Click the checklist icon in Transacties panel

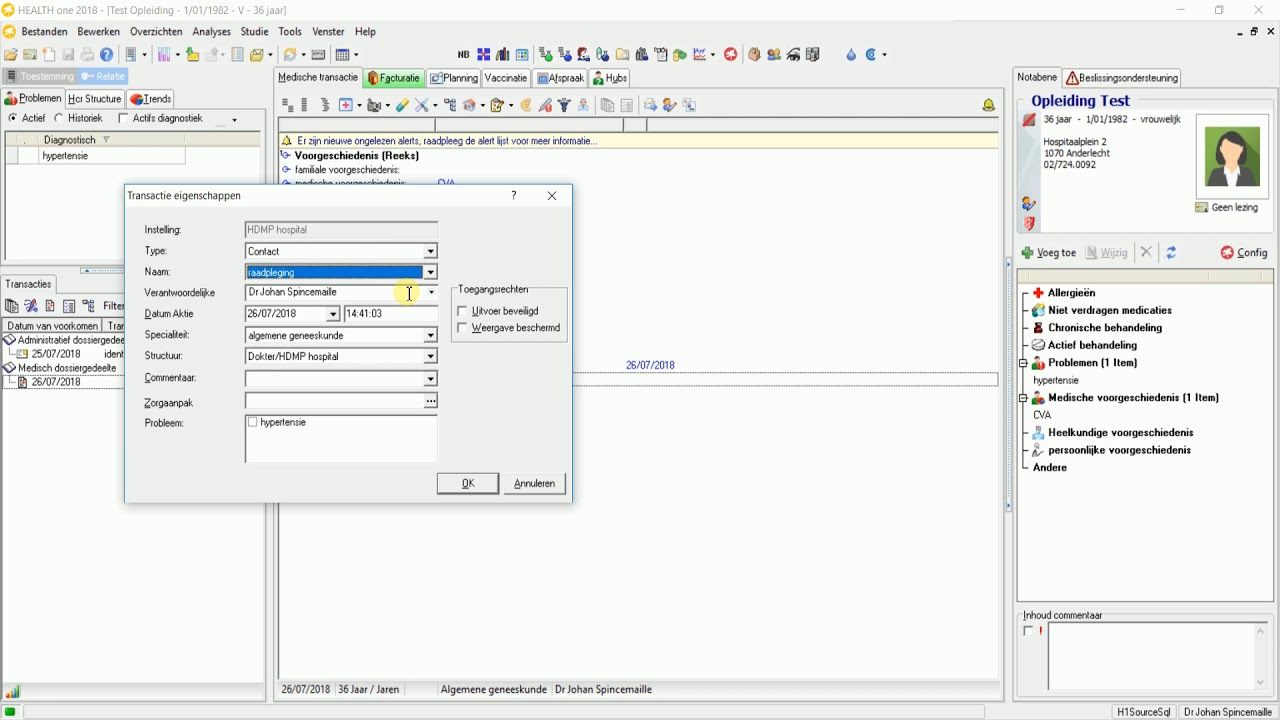69,306
